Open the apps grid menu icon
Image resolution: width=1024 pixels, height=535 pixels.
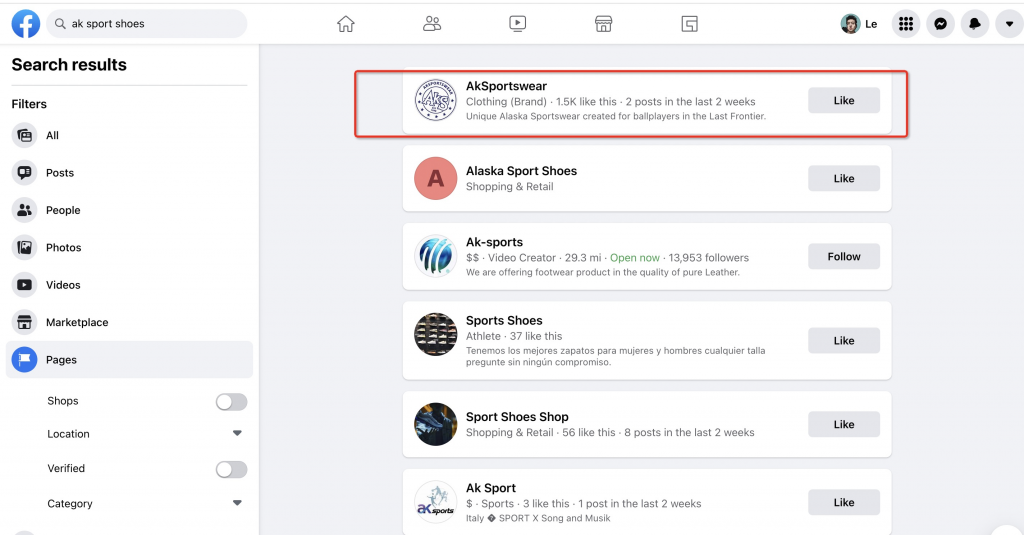tap(906, 24)
